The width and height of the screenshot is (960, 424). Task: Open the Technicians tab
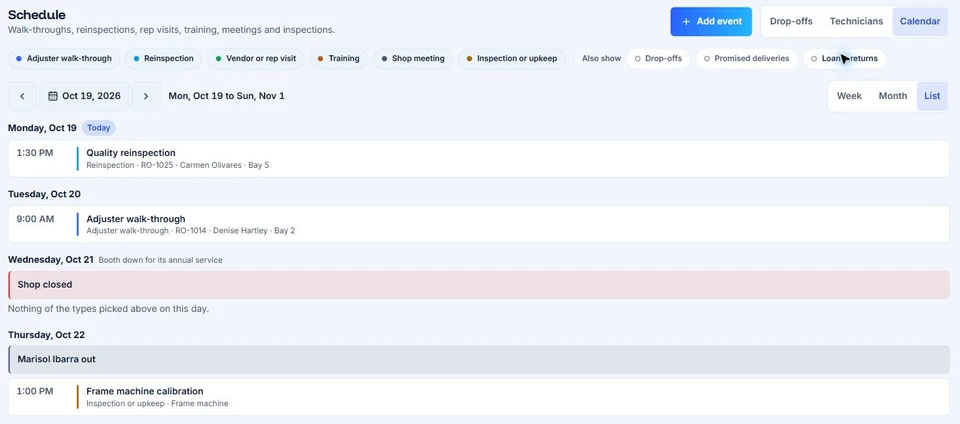click(856, 21)
